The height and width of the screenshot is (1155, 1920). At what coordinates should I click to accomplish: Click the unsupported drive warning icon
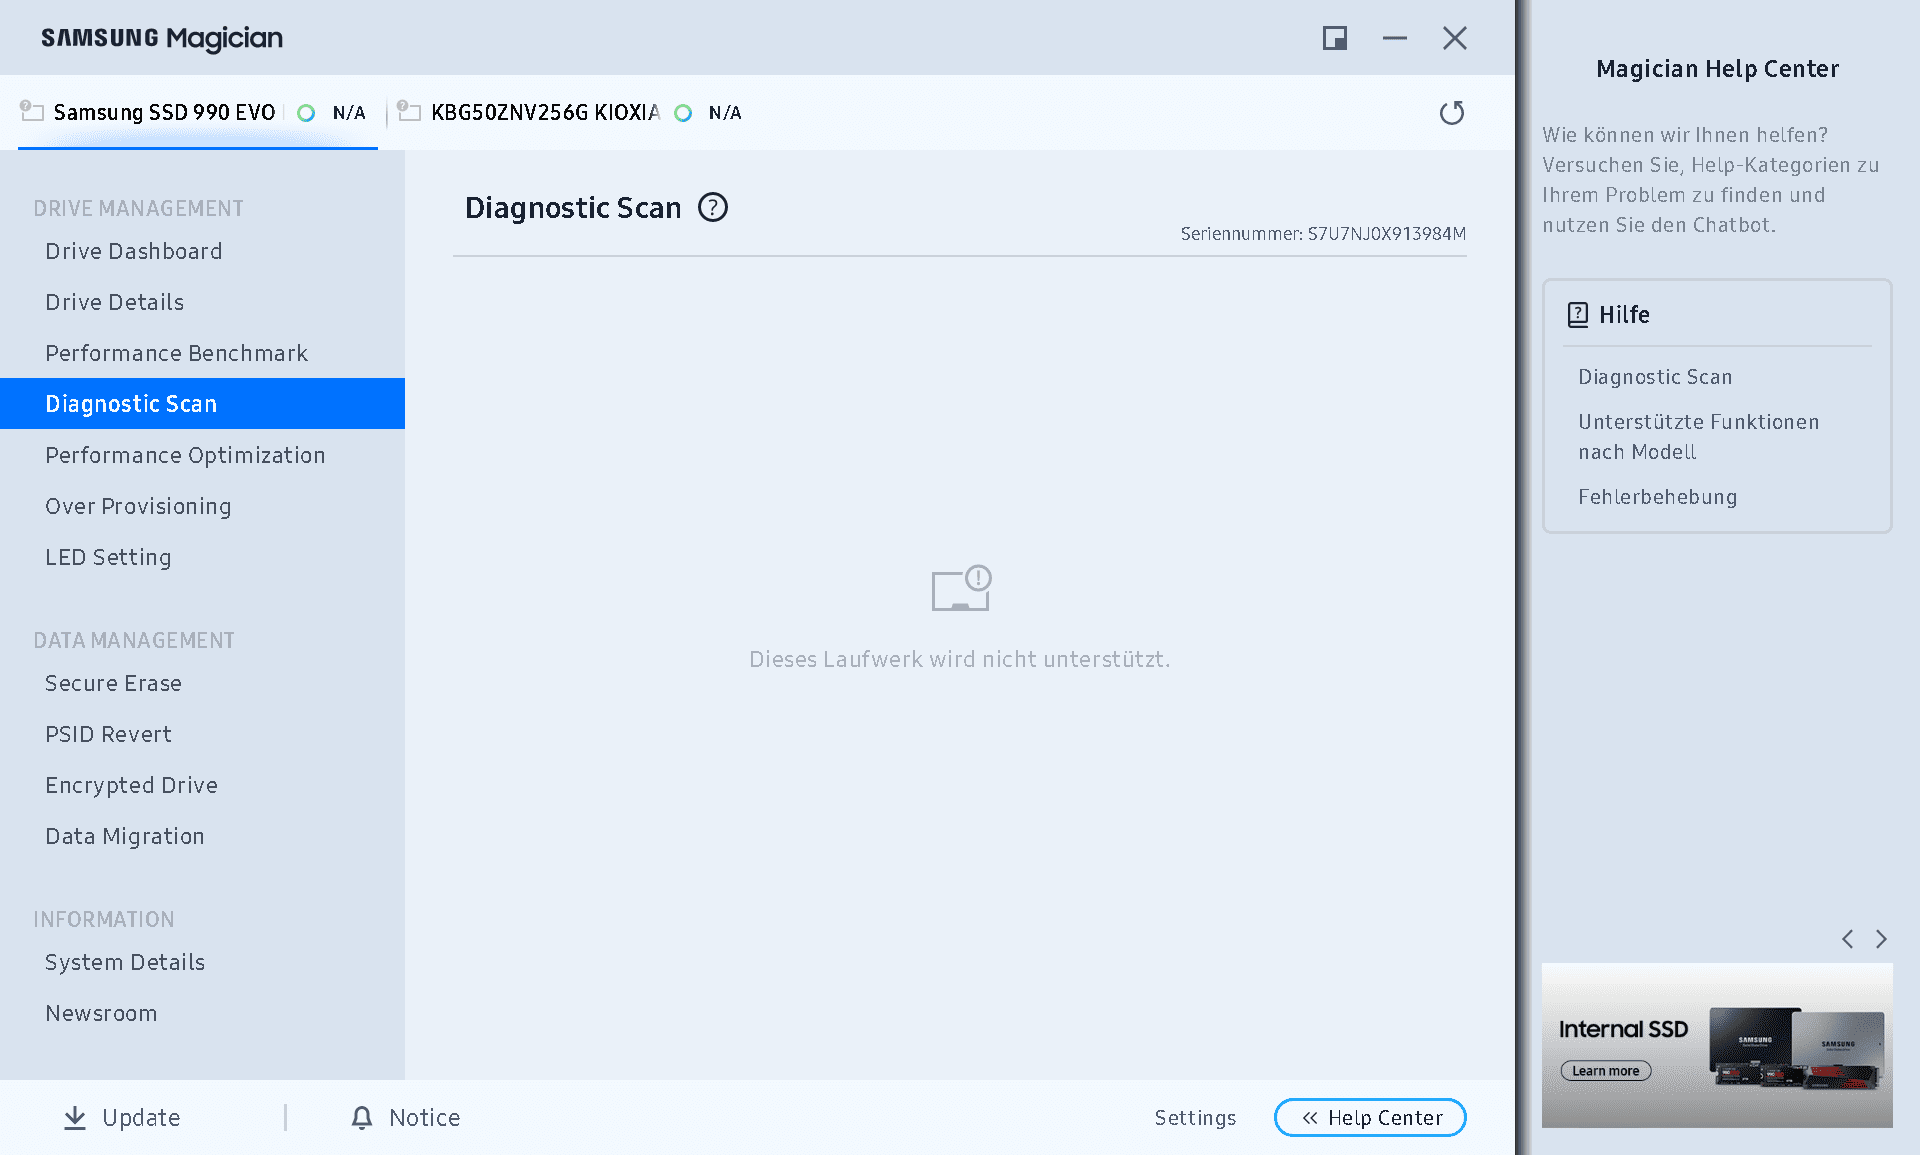(x=961, y=588)
